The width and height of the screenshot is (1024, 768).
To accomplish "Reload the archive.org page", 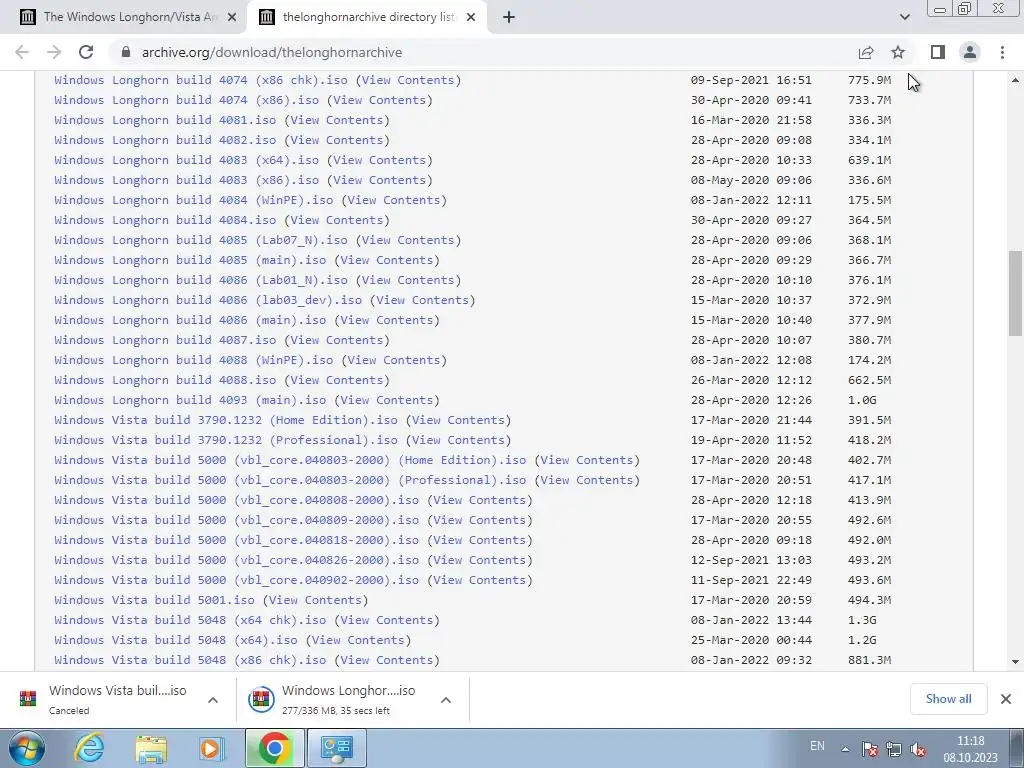I will tap(86, 52).
